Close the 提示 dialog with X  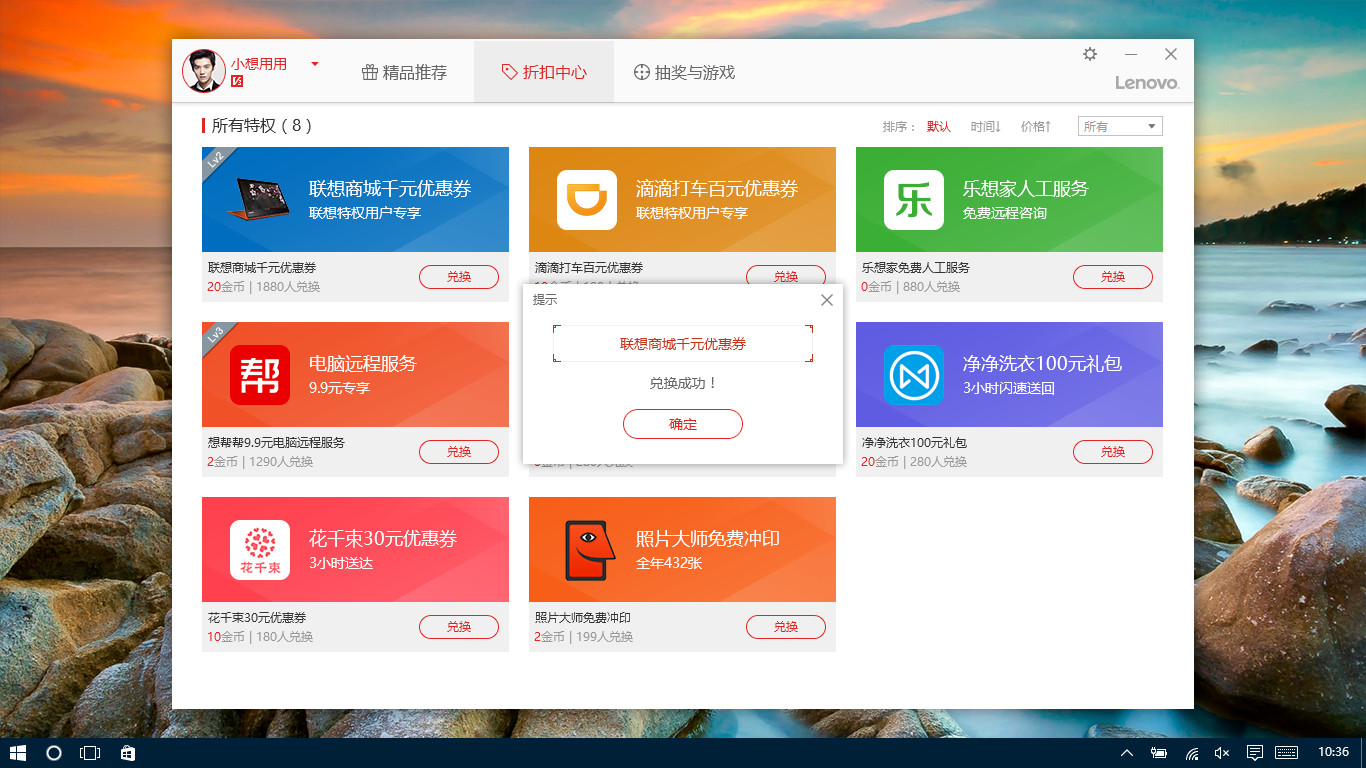pyautogui.click(x=826, y=300)
